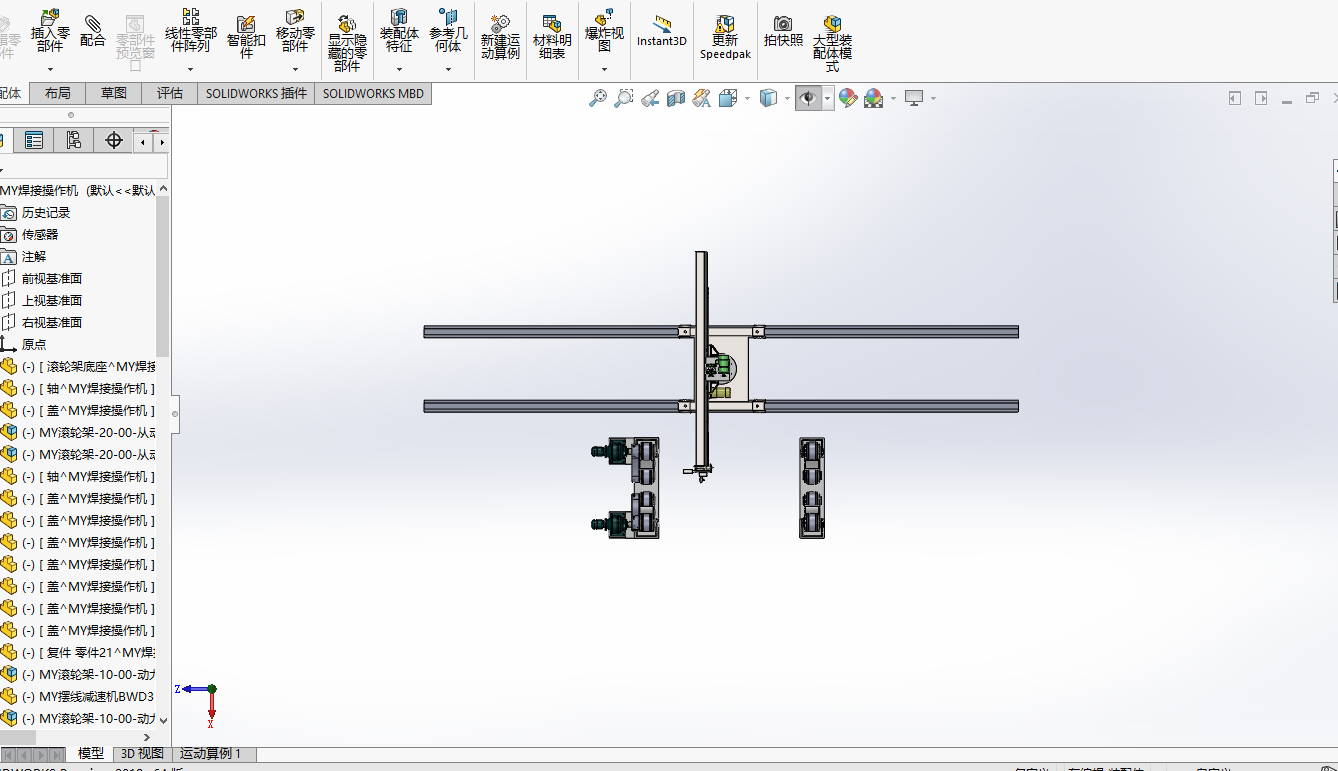Open the View Settings dropdown arrow
Viewport: 1338px width, 771px height.
933,98
